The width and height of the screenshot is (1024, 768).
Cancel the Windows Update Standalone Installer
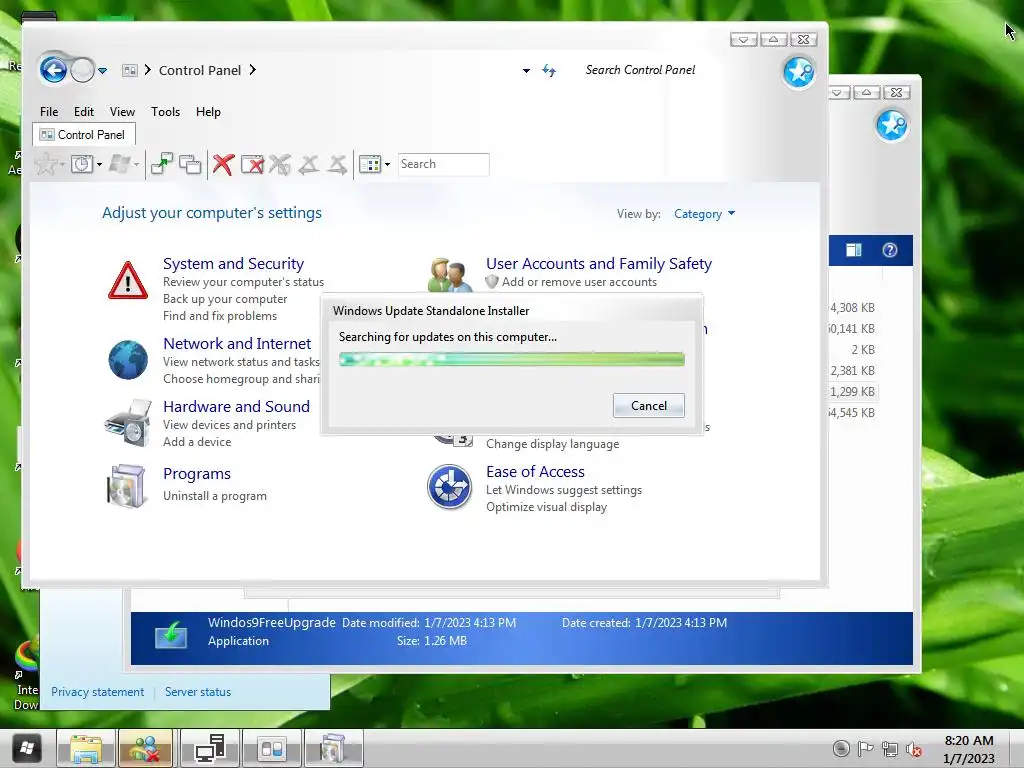648,406
